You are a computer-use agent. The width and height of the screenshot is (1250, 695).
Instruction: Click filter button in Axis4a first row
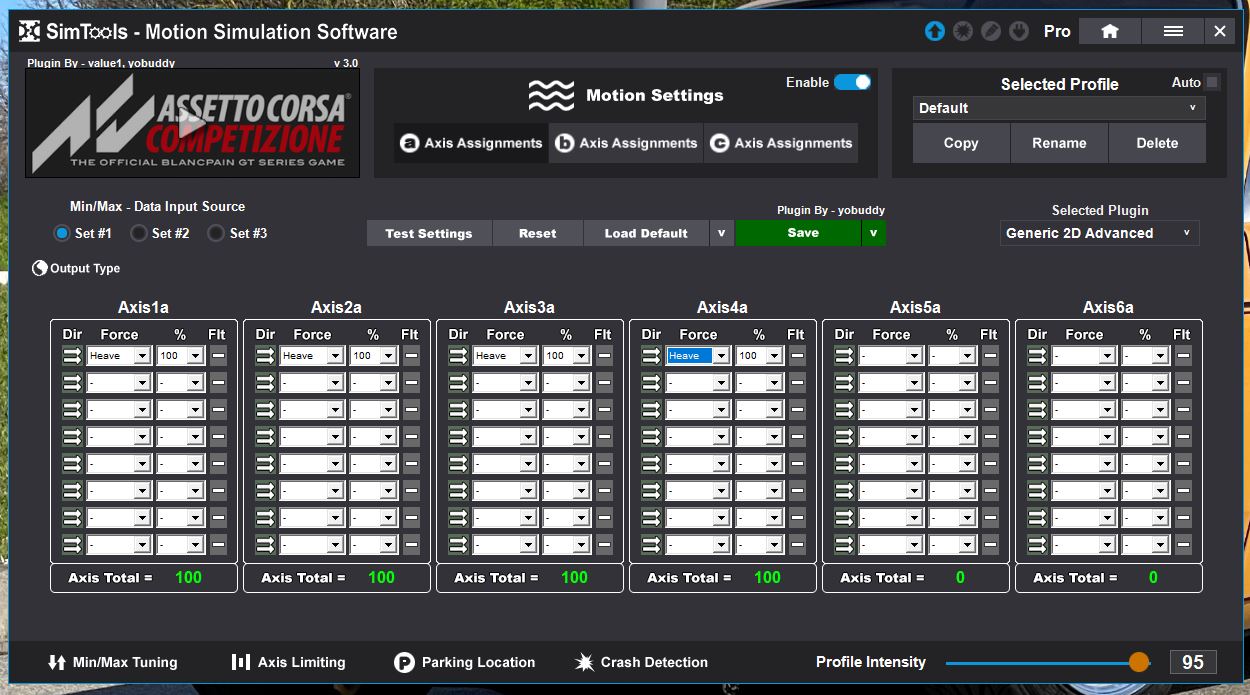[x=797, y=355]
